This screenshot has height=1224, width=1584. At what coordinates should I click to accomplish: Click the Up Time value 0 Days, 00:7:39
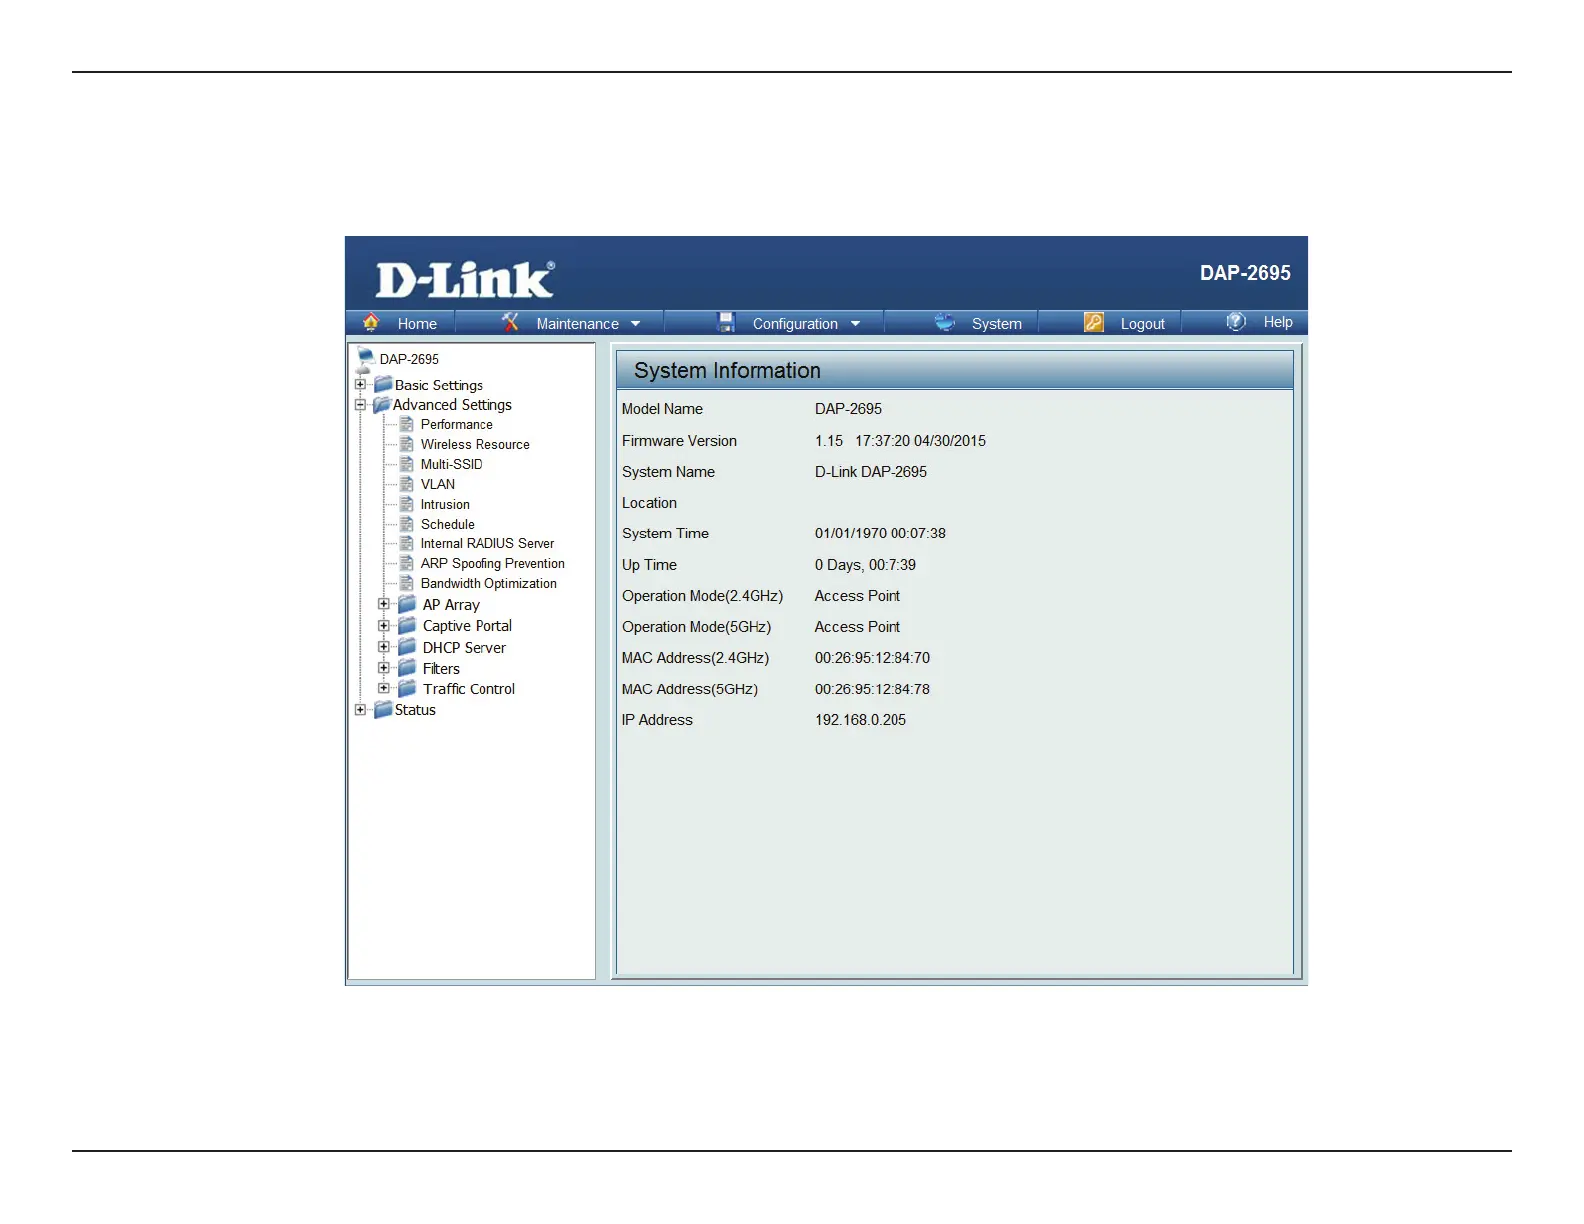pos(865,565)
